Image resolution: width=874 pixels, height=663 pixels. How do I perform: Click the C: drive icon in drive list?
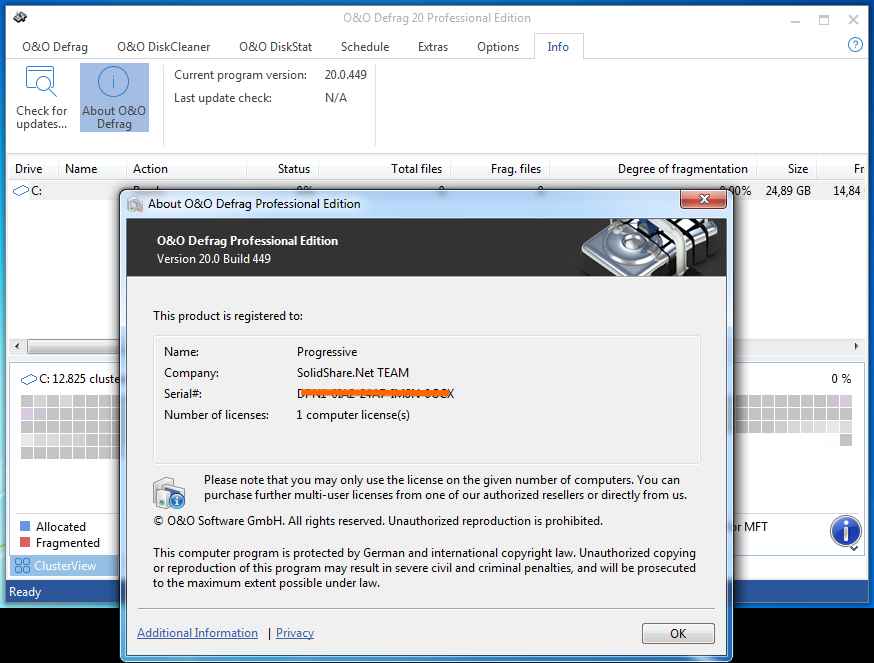coord(20,191)
